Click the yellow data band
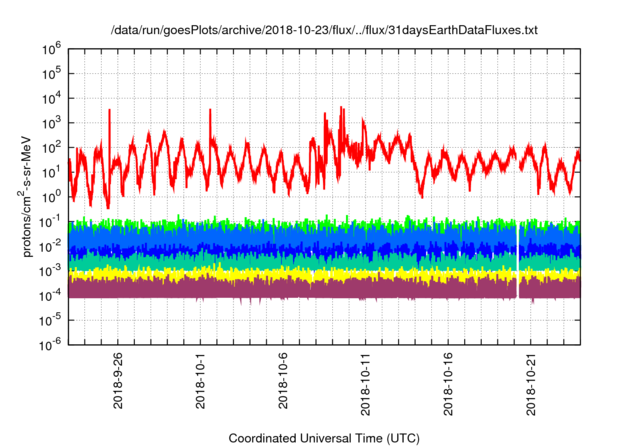The width and height of the screenshot is (640, 448). (300, 275)
